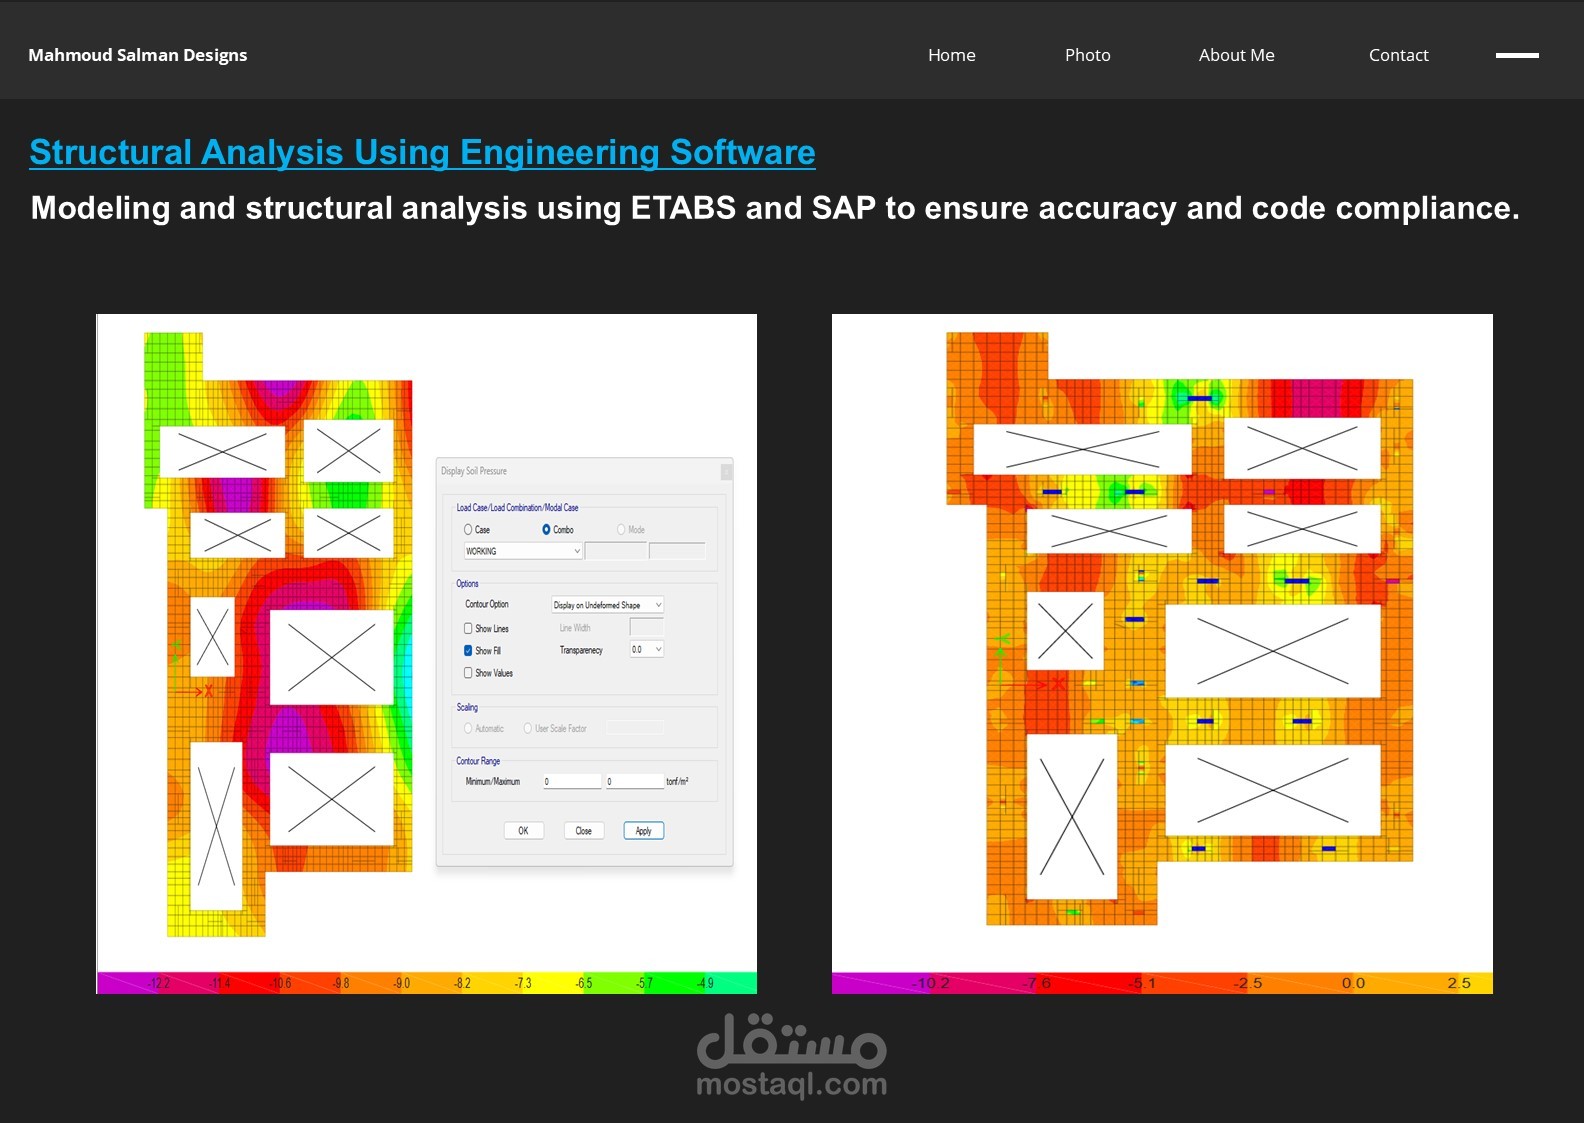This screenshot has width=1584, height=1123.
Task: Uncheck the Show Fill checkbox
Action: pyautogui.click(x=468, y=650)
